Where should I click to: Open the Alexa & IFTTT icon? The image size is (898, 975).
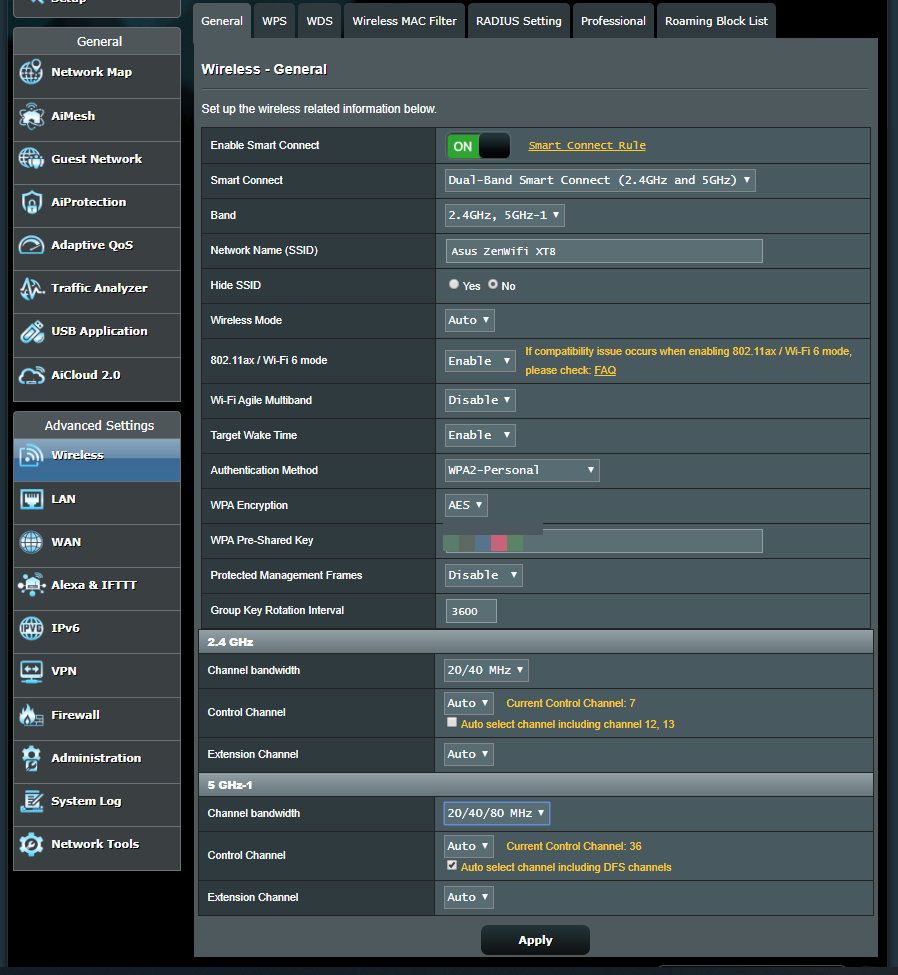31,585
